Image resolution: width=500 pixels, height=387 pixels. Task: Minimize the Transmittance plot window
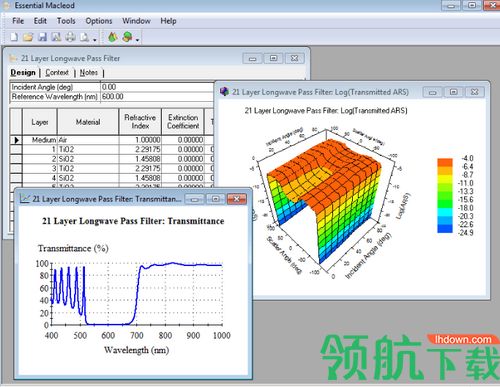(x=195, y=199)
